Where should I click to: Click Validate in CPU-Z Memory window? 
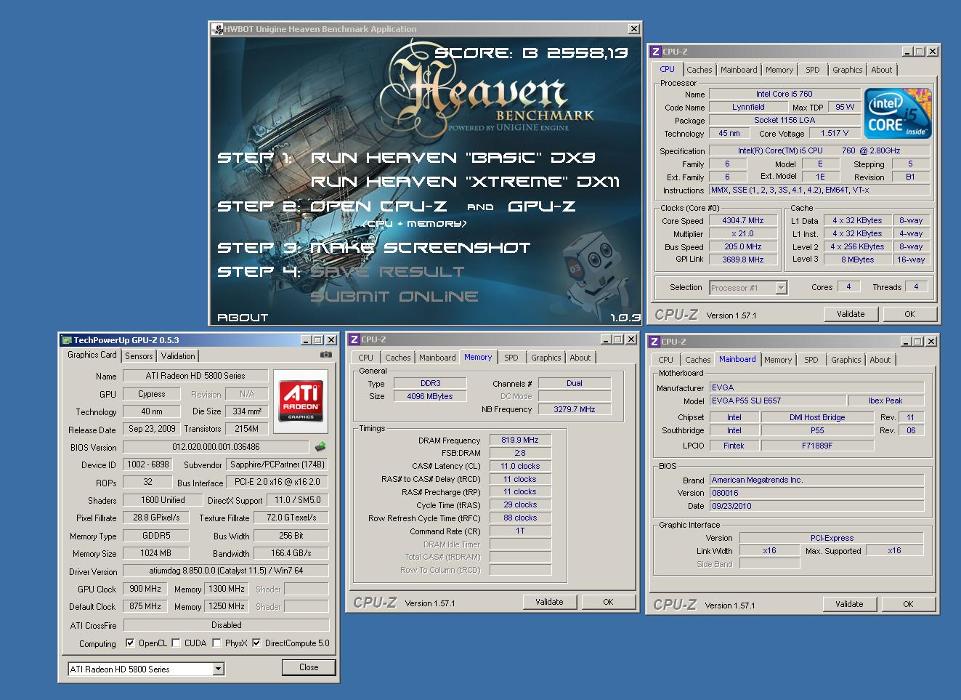[x=549, y=602]
